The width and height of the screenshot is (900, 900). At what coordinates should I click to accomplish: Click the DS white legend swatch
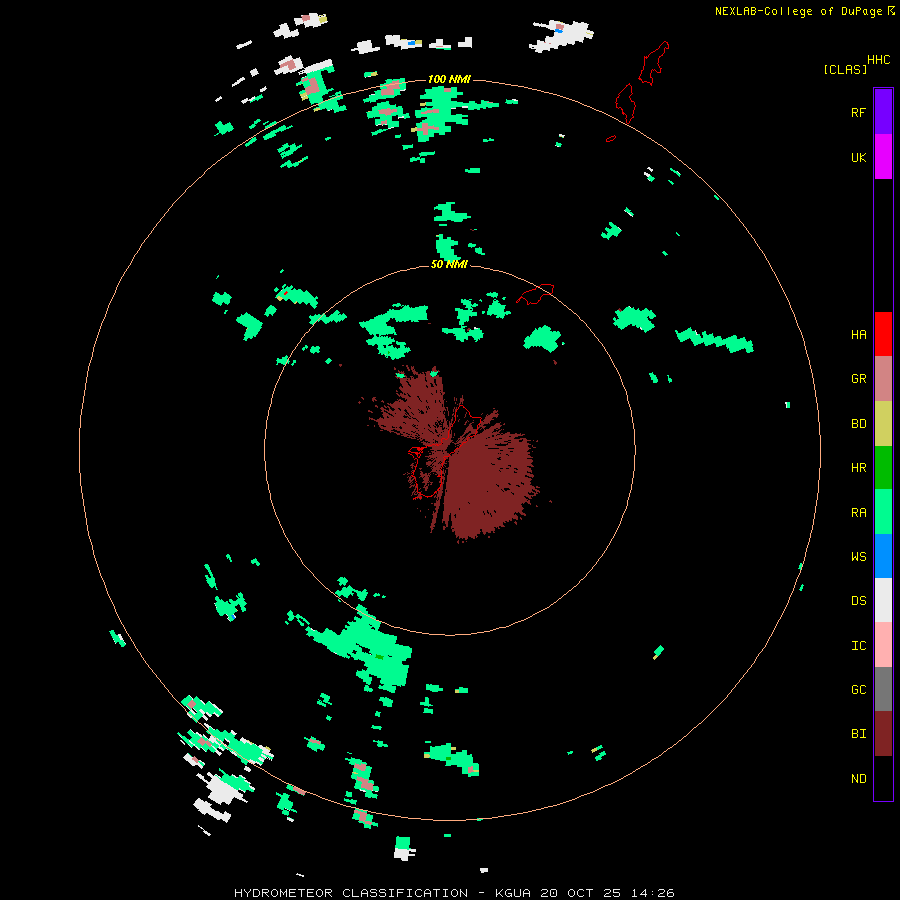click(x=883, y=600)
